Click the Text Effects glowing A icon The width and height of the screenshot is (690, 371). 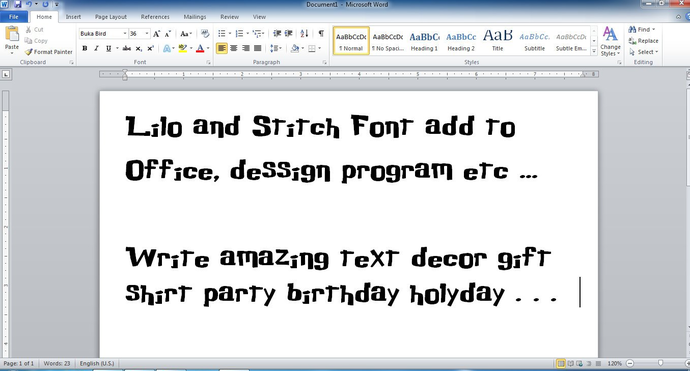pyautogui.click(x=167, y=48)
